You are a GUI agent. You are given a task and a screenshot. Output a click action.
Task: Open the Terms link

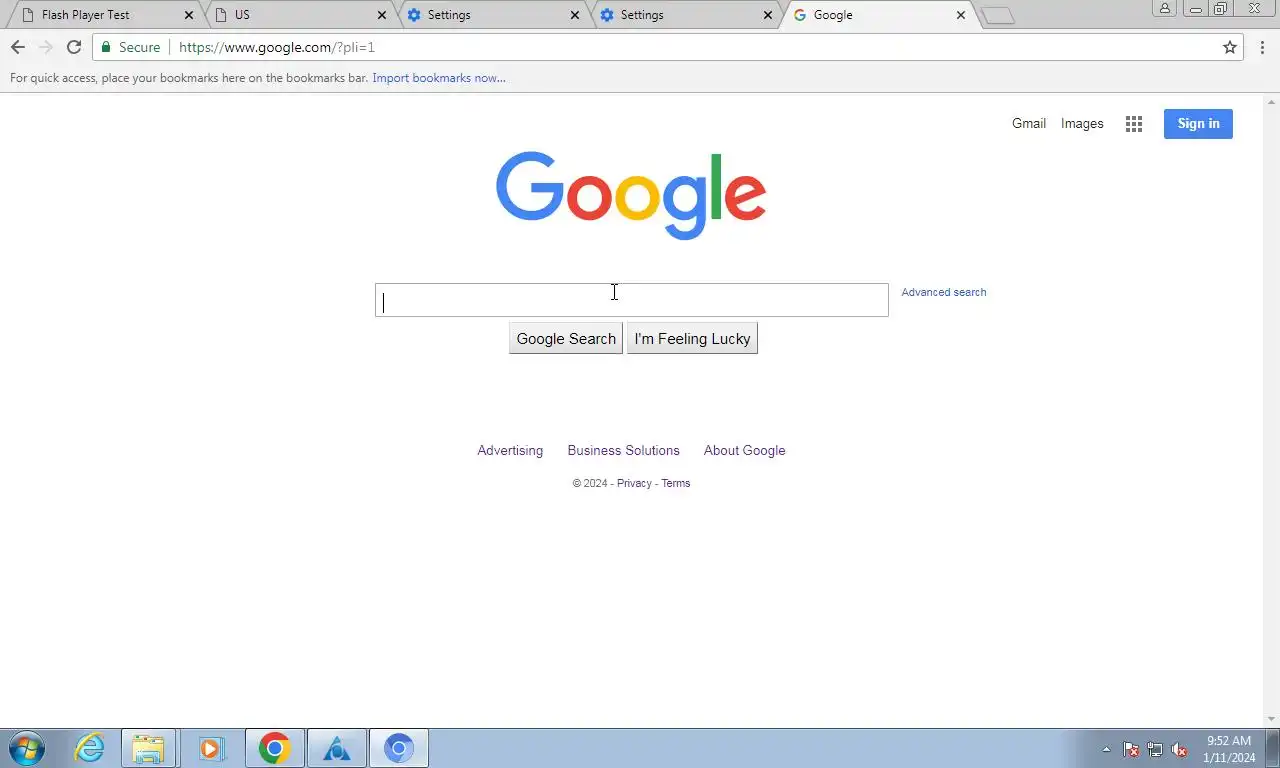pos(675,483)
